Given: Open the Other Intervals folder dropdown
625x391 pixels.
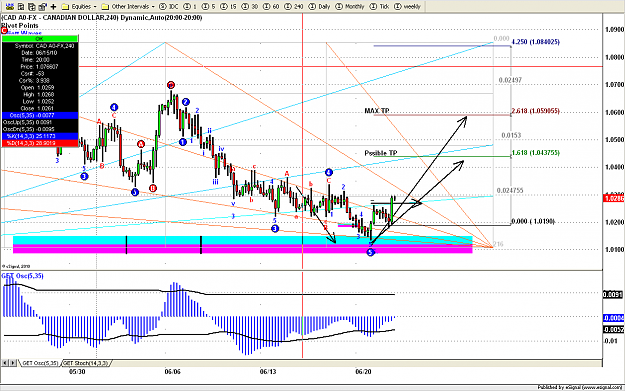Looking at the screenshot, I should pos(128,6).
